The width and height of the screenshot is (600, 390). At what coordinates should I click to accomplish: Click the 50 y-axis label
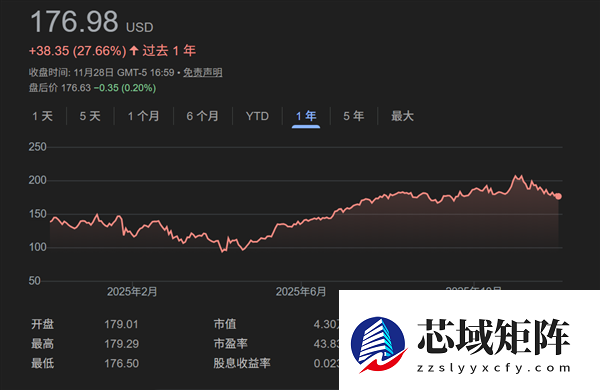[34, 281]
